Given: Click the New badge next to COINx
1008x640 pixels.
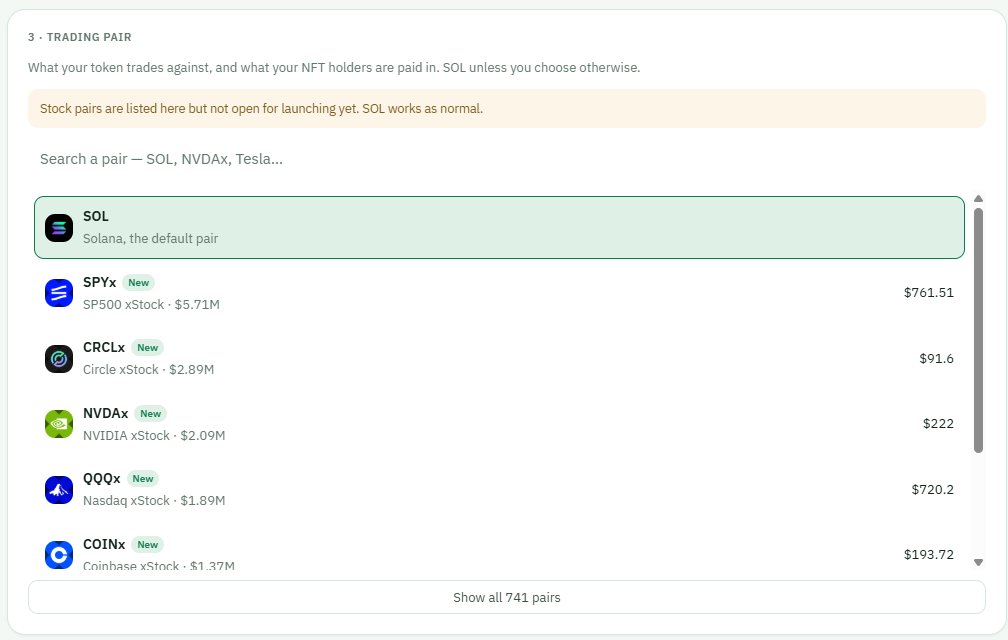Looking at the screenshot, I should [x=147, y=545].
